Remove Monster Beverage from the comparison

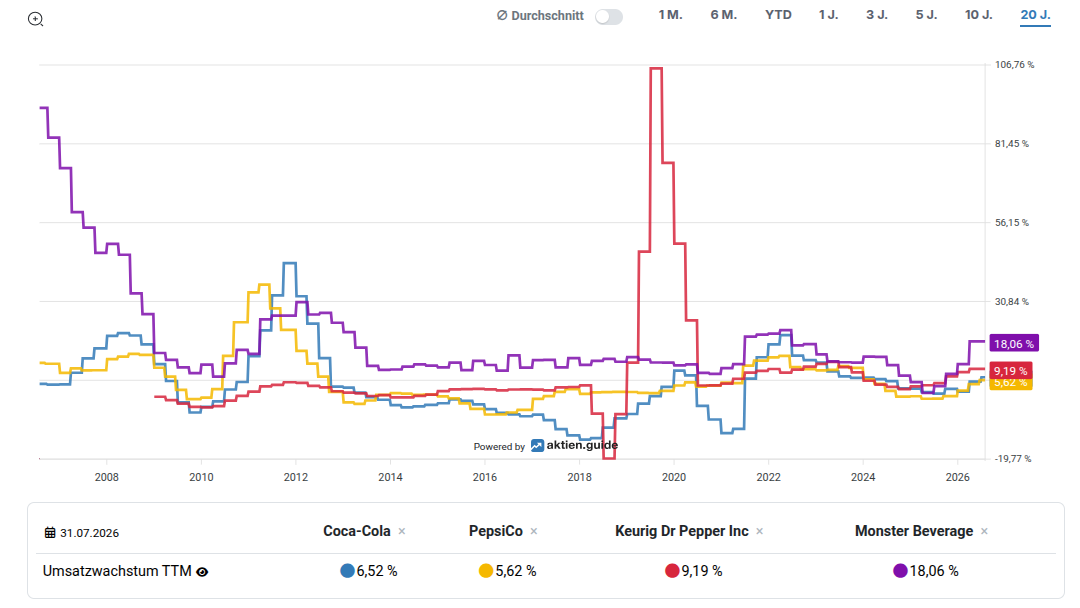[x=984, y=532]
